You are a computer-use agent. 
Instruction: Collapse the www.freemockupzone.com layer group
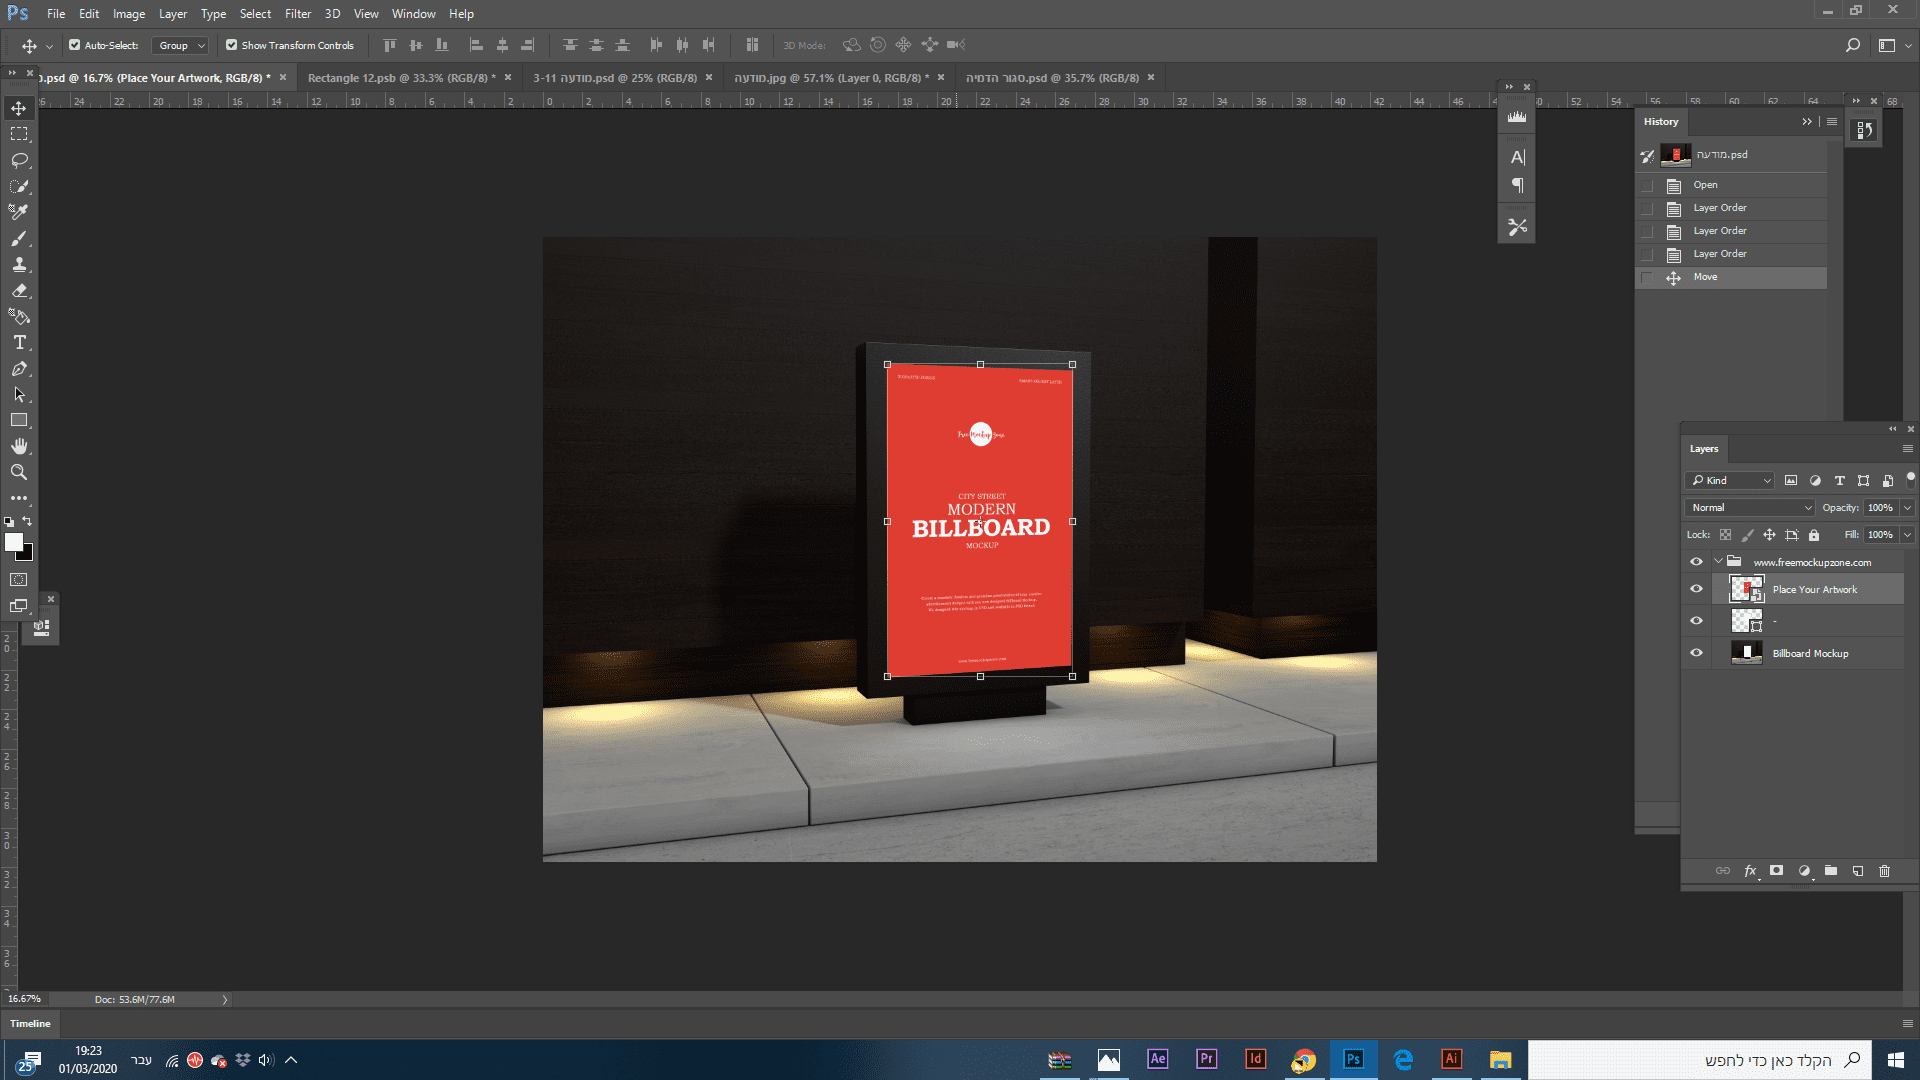tap(1718, 562)
